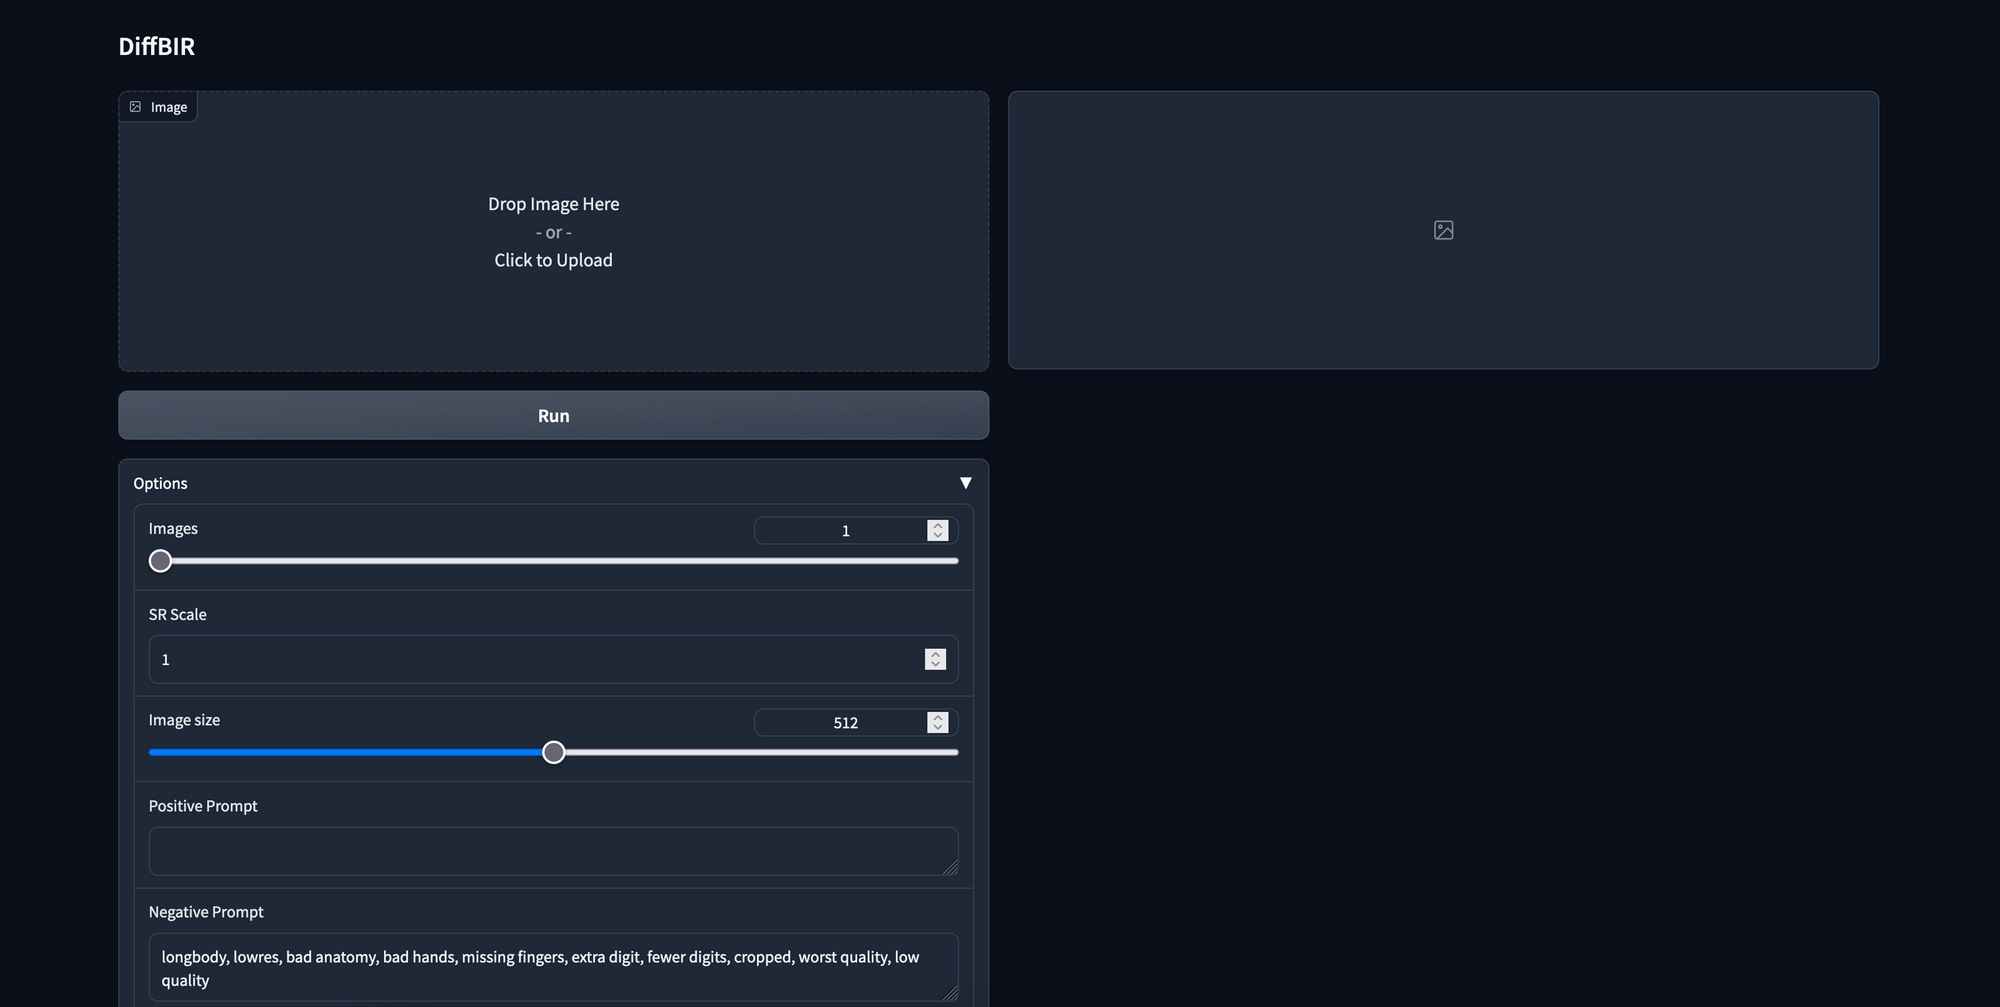
Task: Click the Positive Prompt resize handle
Action: click(x=950, y=867)
